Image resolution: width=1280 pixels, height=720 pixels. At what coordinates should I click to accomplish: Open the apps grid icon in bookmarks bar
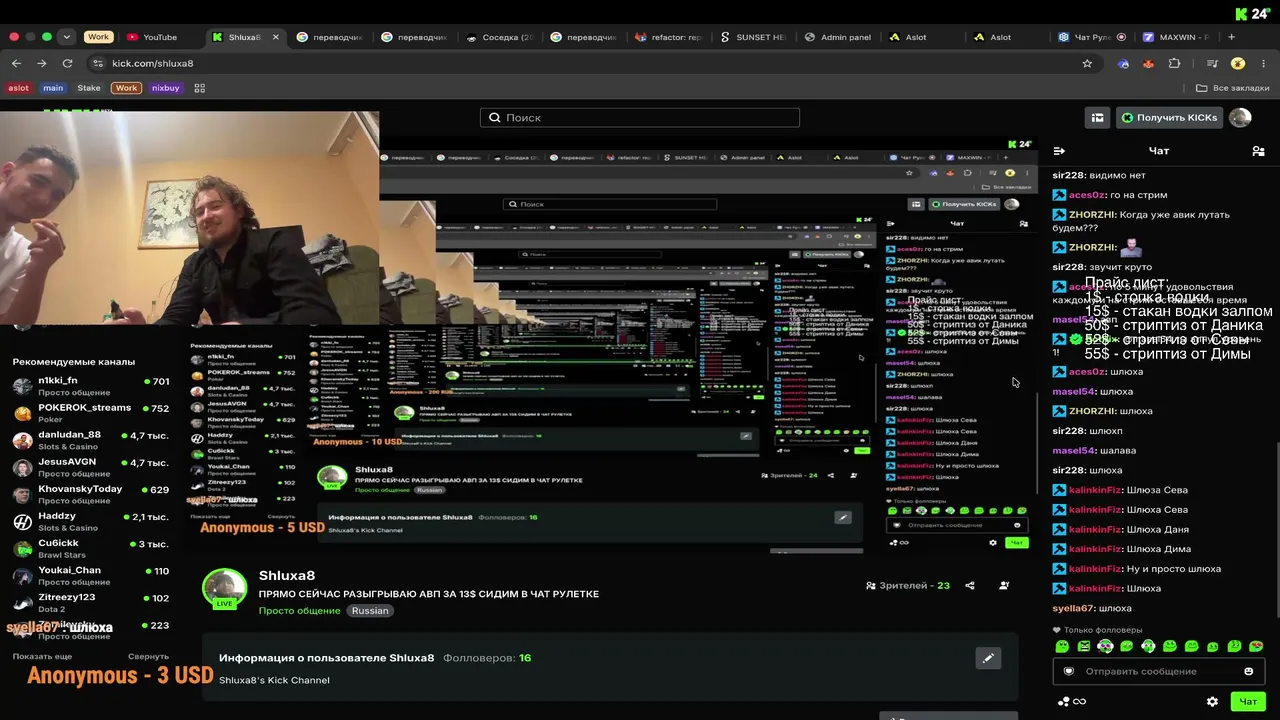[x=199, y=88]
